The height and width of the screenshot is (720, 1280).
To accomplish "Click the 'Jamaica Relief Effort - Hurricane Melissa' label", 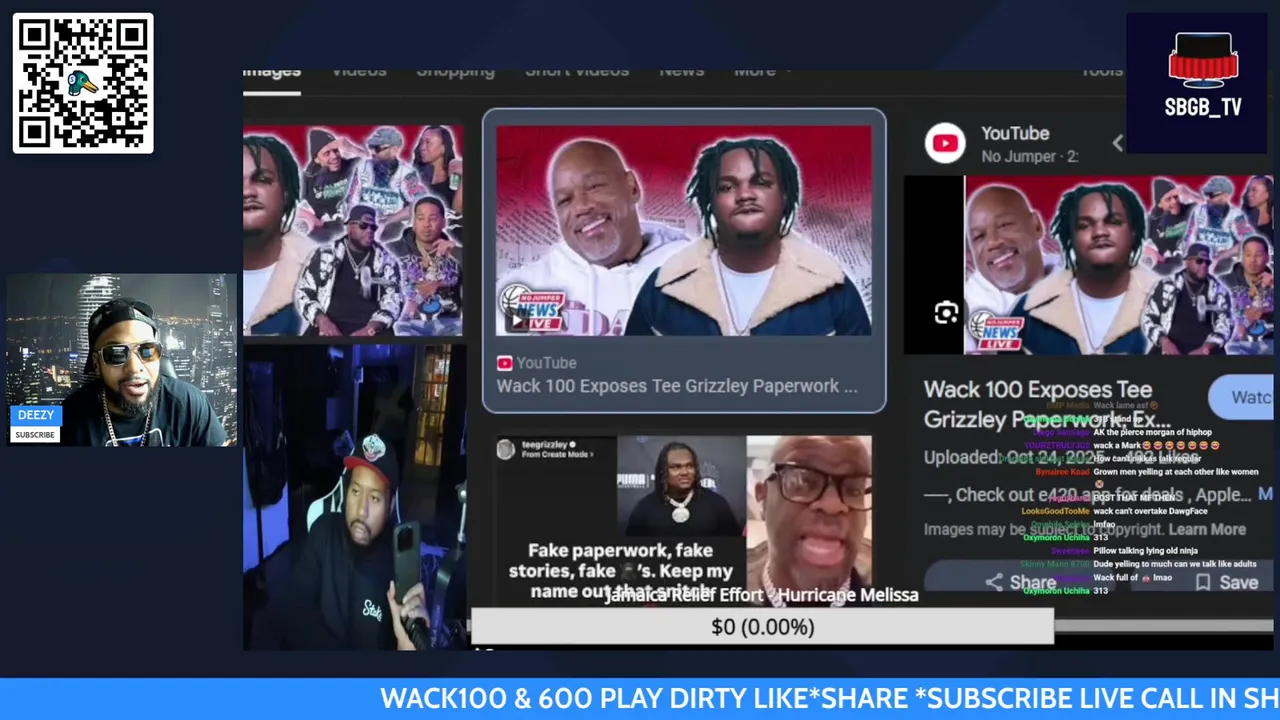I will [761, 595].
